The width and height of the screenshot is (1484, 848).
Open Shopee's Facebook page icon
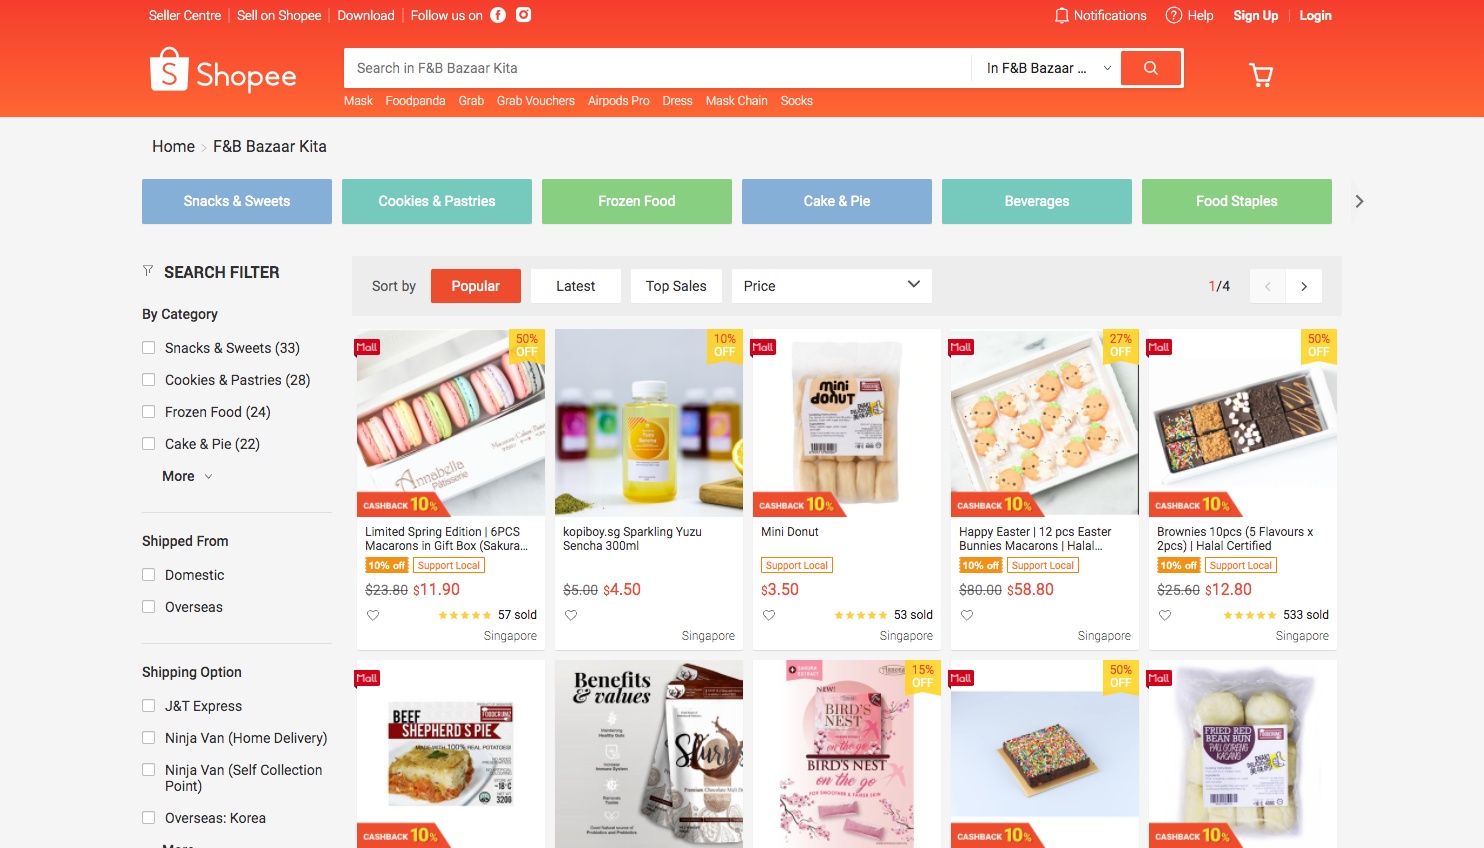(498, 15)
